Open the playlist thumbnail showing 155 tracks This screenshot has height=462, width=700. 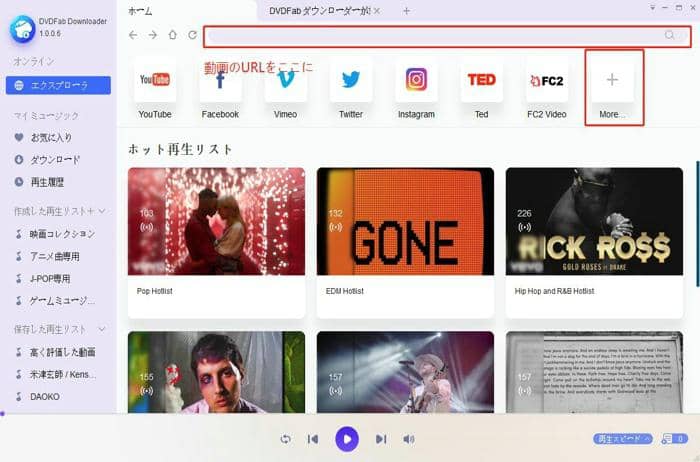(217, 372)
